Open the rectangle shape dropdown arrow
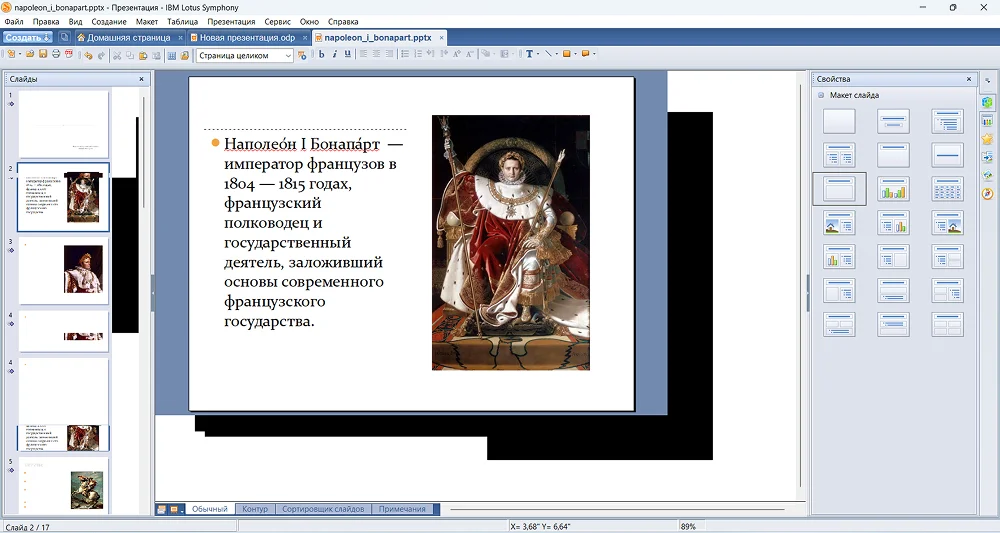Image resolution: width=1000 pixels, height=533 pixels. click(x=575, y=55)
